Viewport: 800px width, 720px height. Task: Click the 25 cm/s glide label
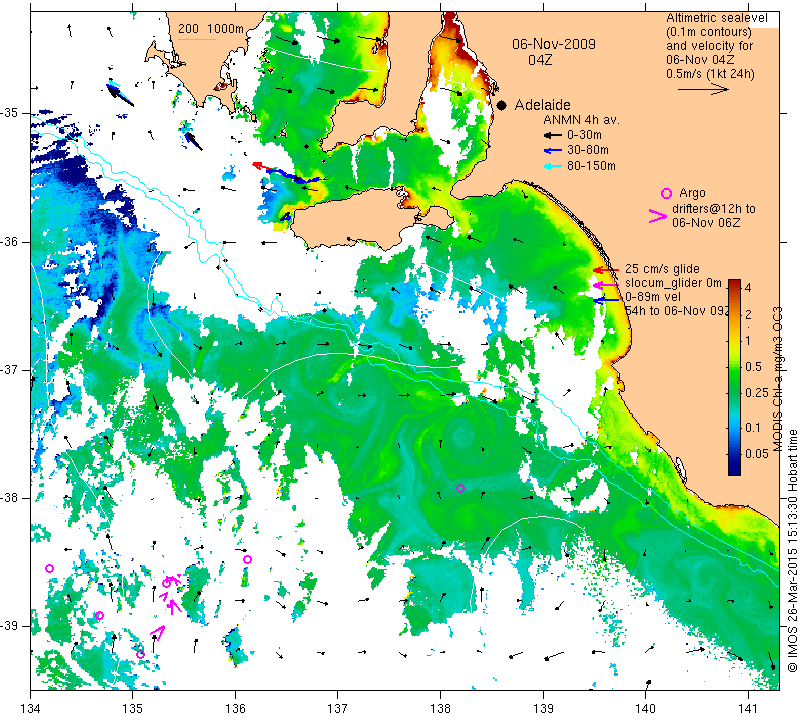point(662,269)
